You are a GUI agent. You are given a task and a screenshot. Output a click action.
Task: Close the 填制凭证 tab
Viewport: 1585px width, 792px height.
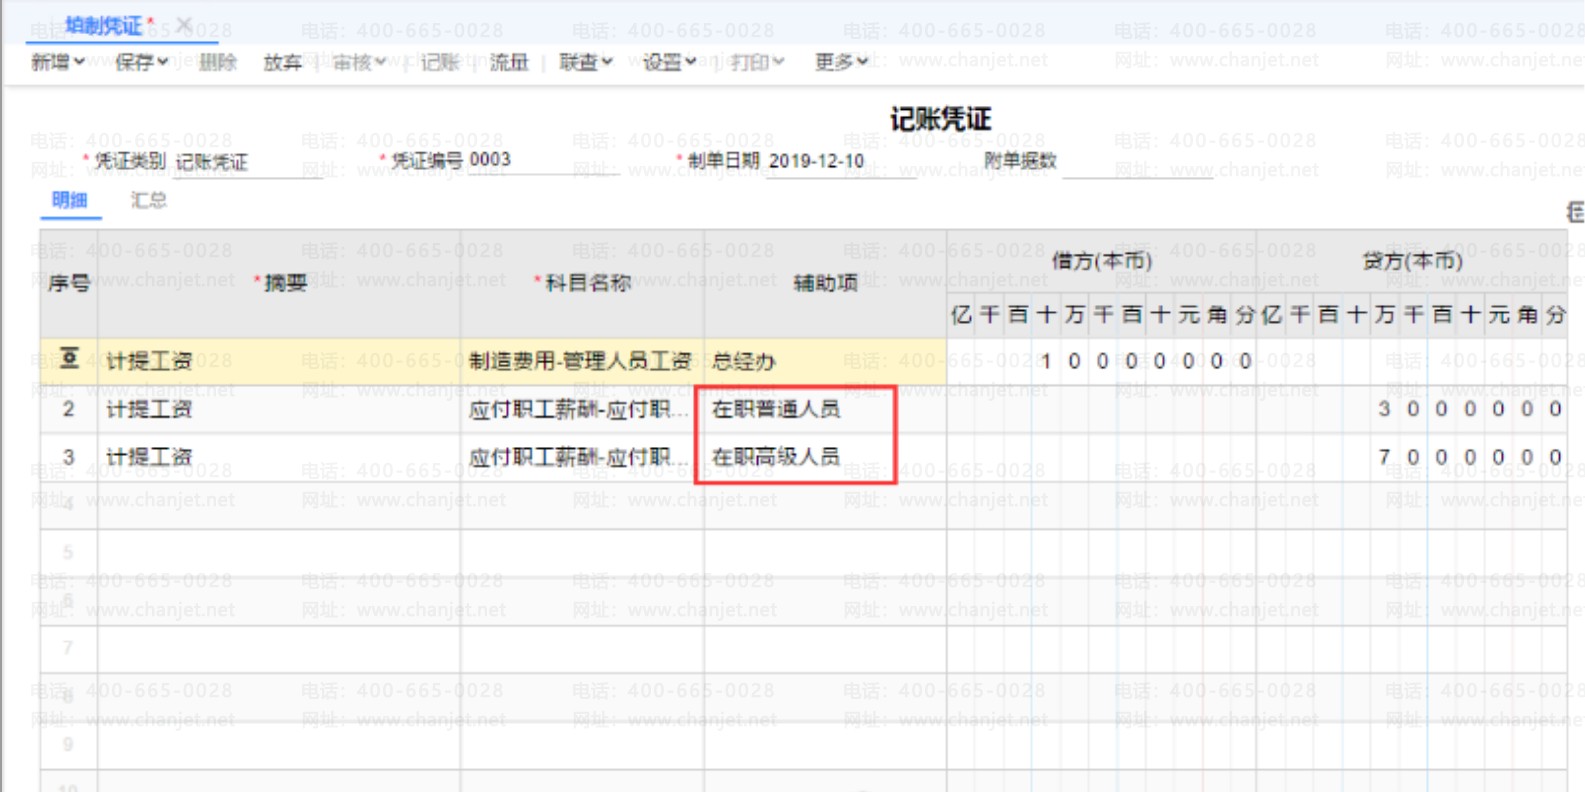[x=184, y=24]
